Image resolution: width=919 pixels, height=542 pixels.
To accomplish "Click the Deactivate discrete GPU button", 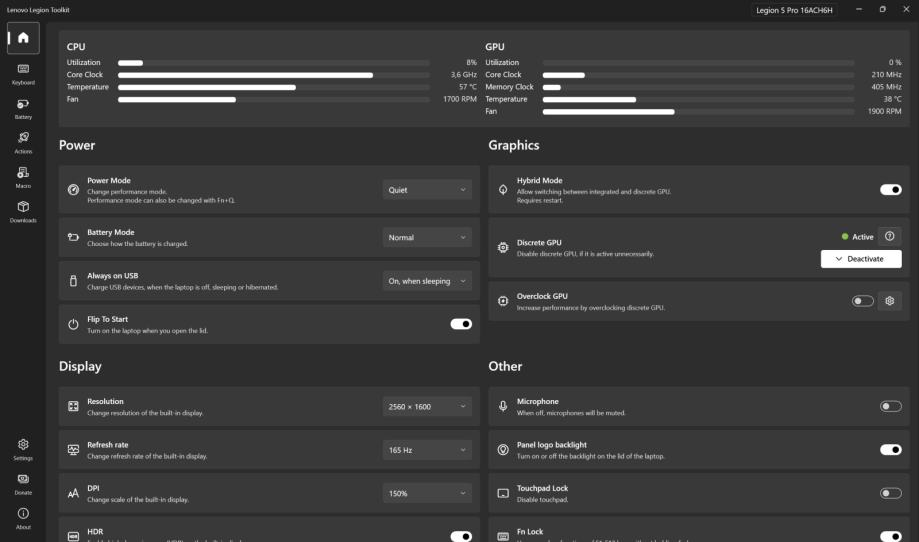I will click(861, 259).
